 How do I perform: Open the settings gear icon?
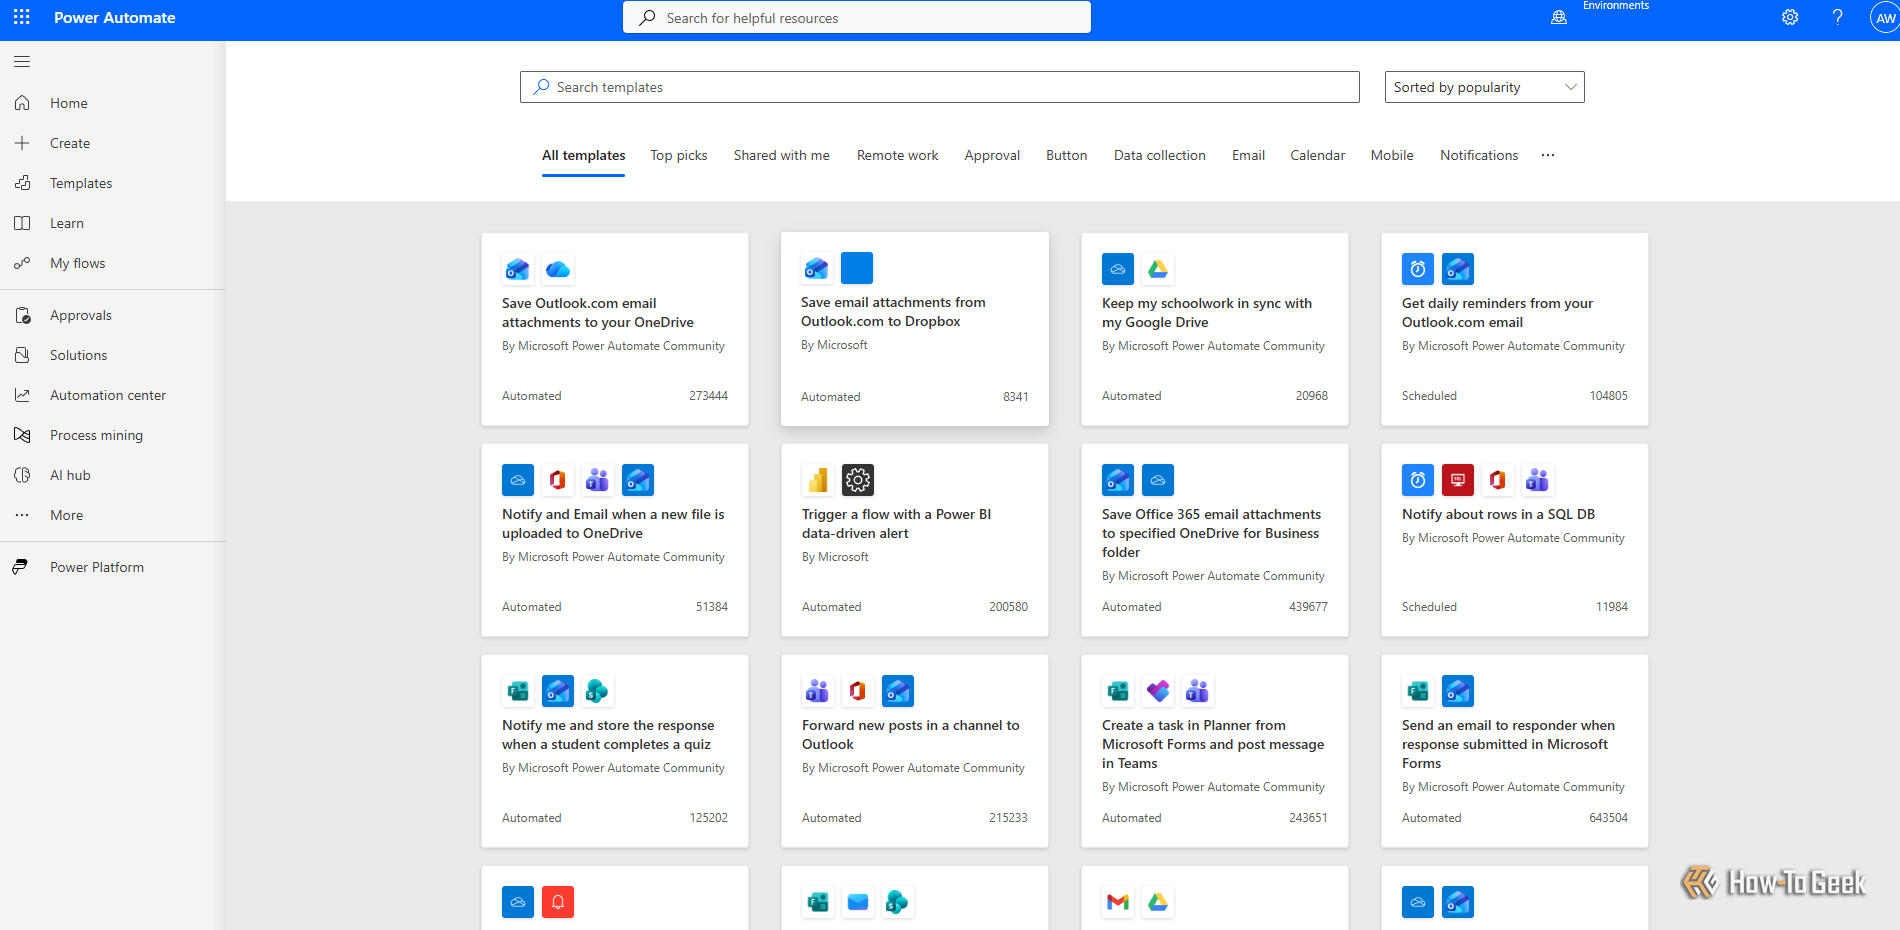tap(1790, 17)
